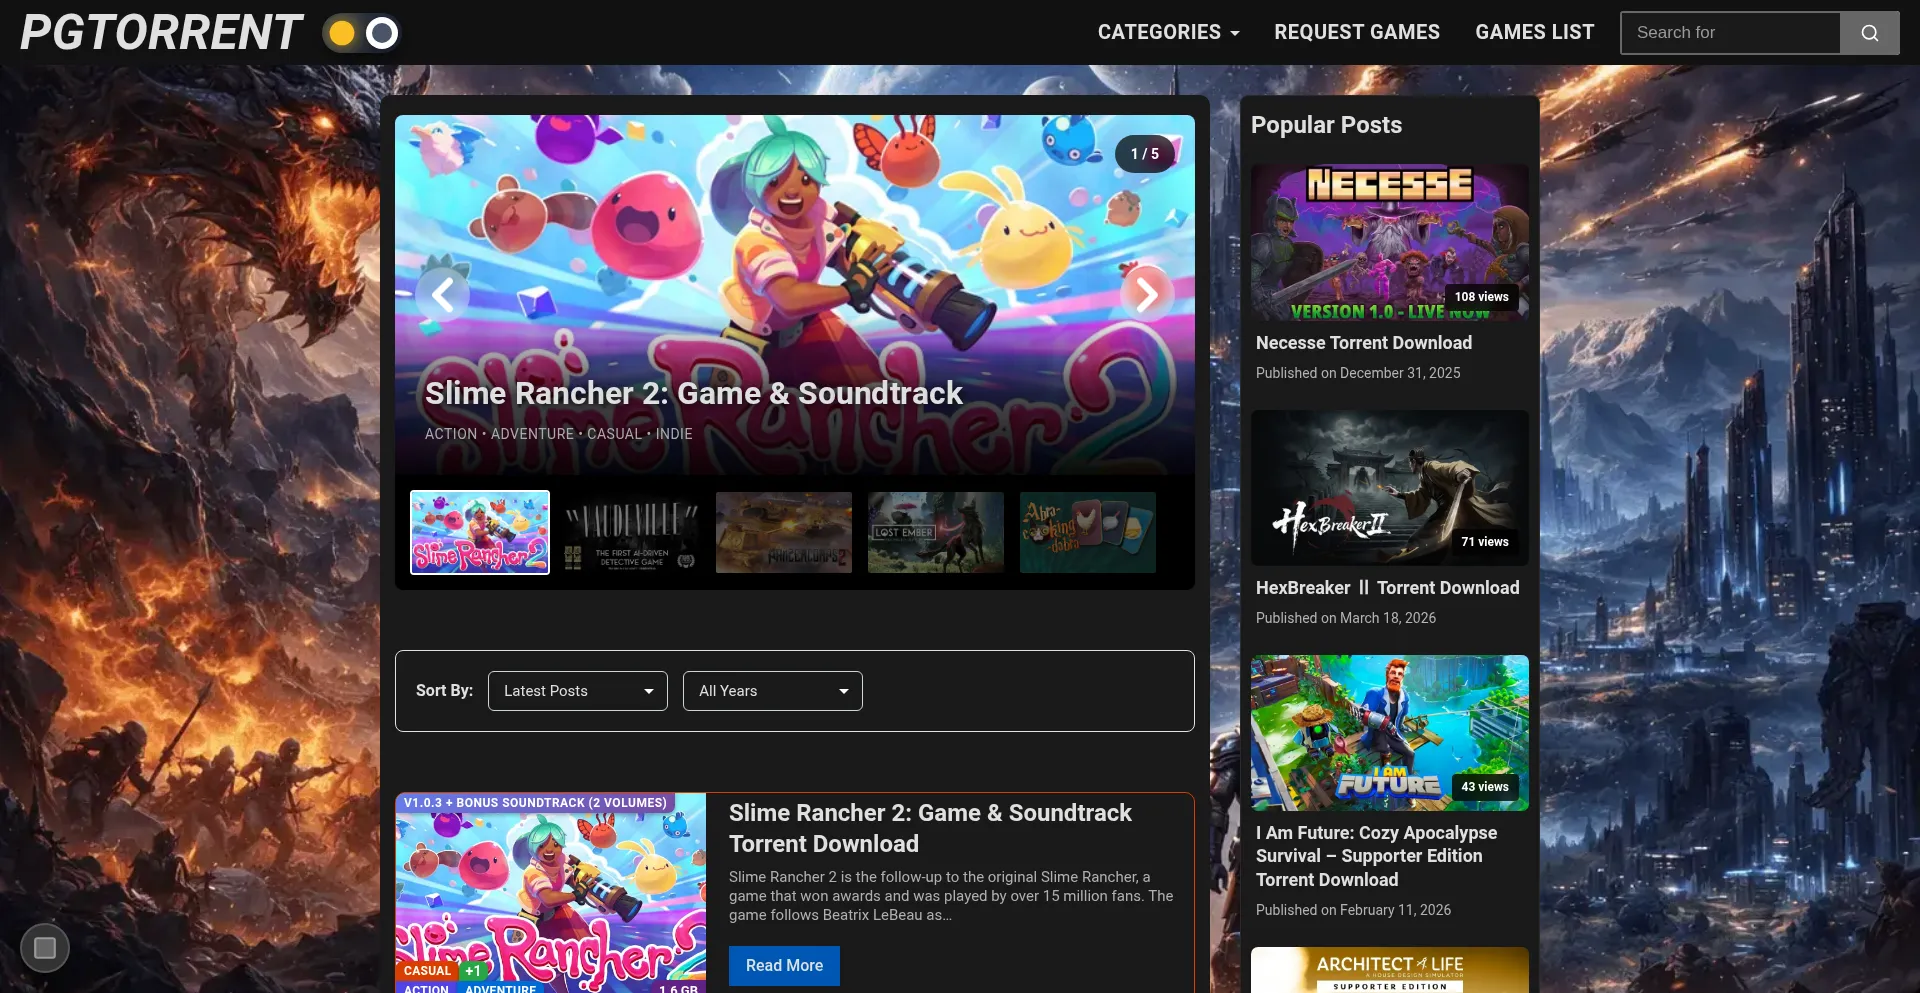Open 'Necesse Torrent Download' link
The image size is (1920, 993).
[x=1364, y=343]
